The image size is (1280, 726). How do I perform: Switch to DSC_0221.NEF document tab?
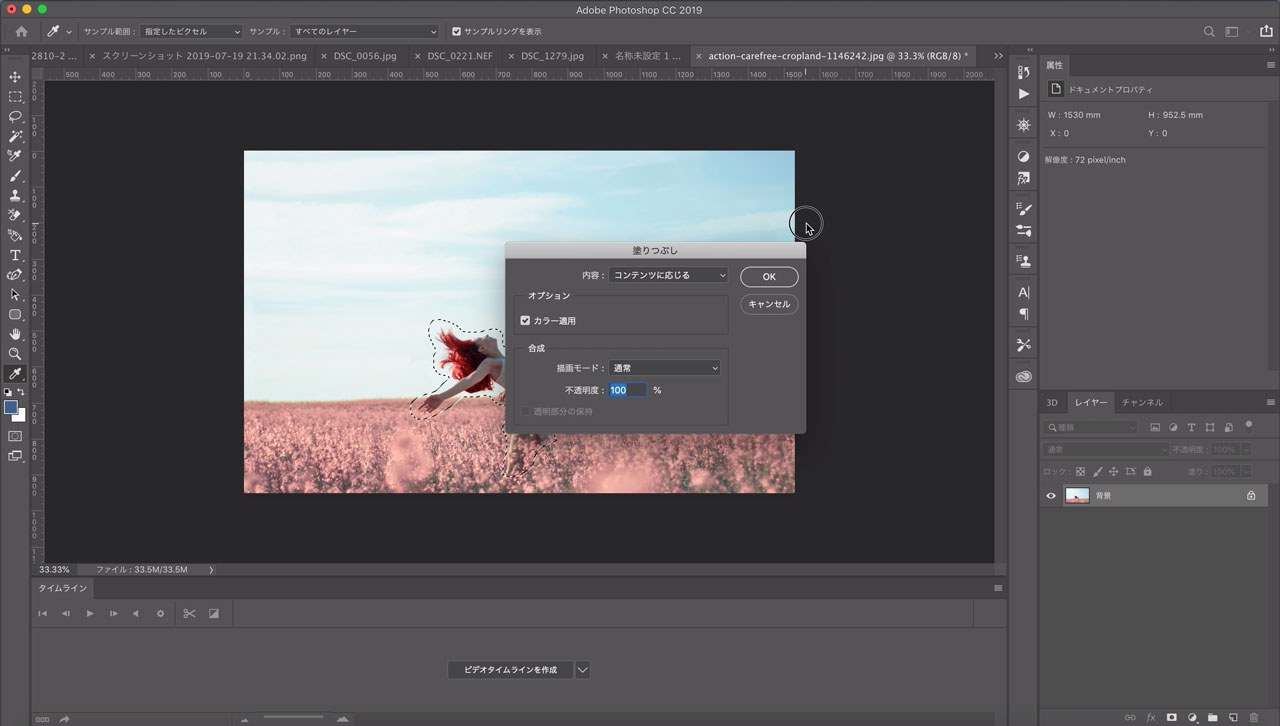point(460,56)
